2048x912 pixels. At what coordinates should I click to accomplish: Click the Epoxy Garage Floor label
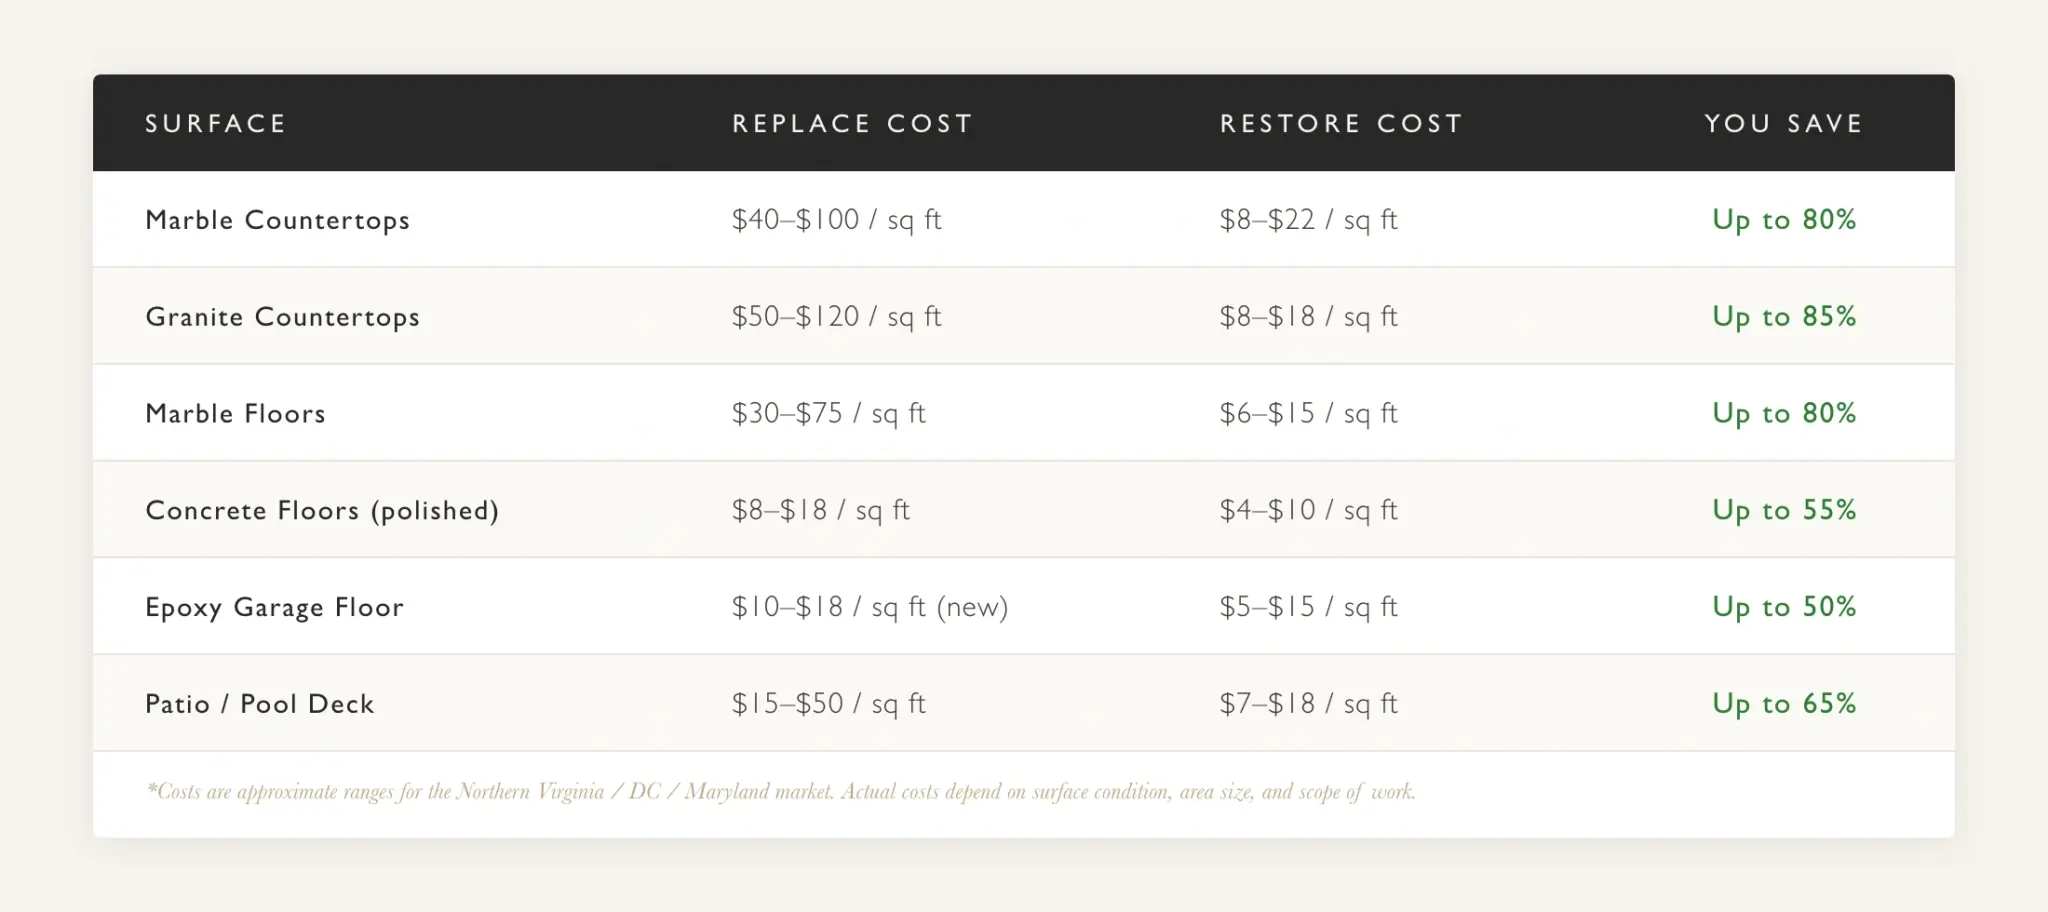[x=274, y=608]
